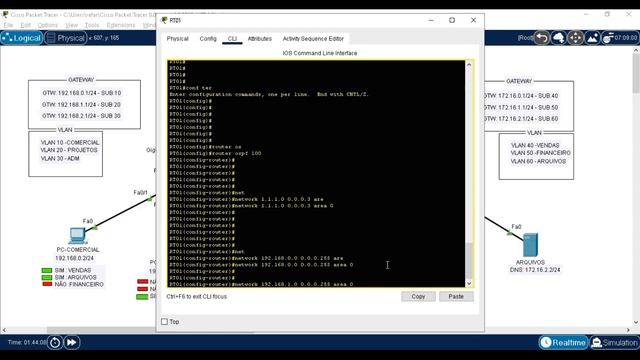Image resolution: width=640 pixels, height=360 pixels.
Task: Click the environment clock icon showing 07:09:00
Action: [620, 38]
